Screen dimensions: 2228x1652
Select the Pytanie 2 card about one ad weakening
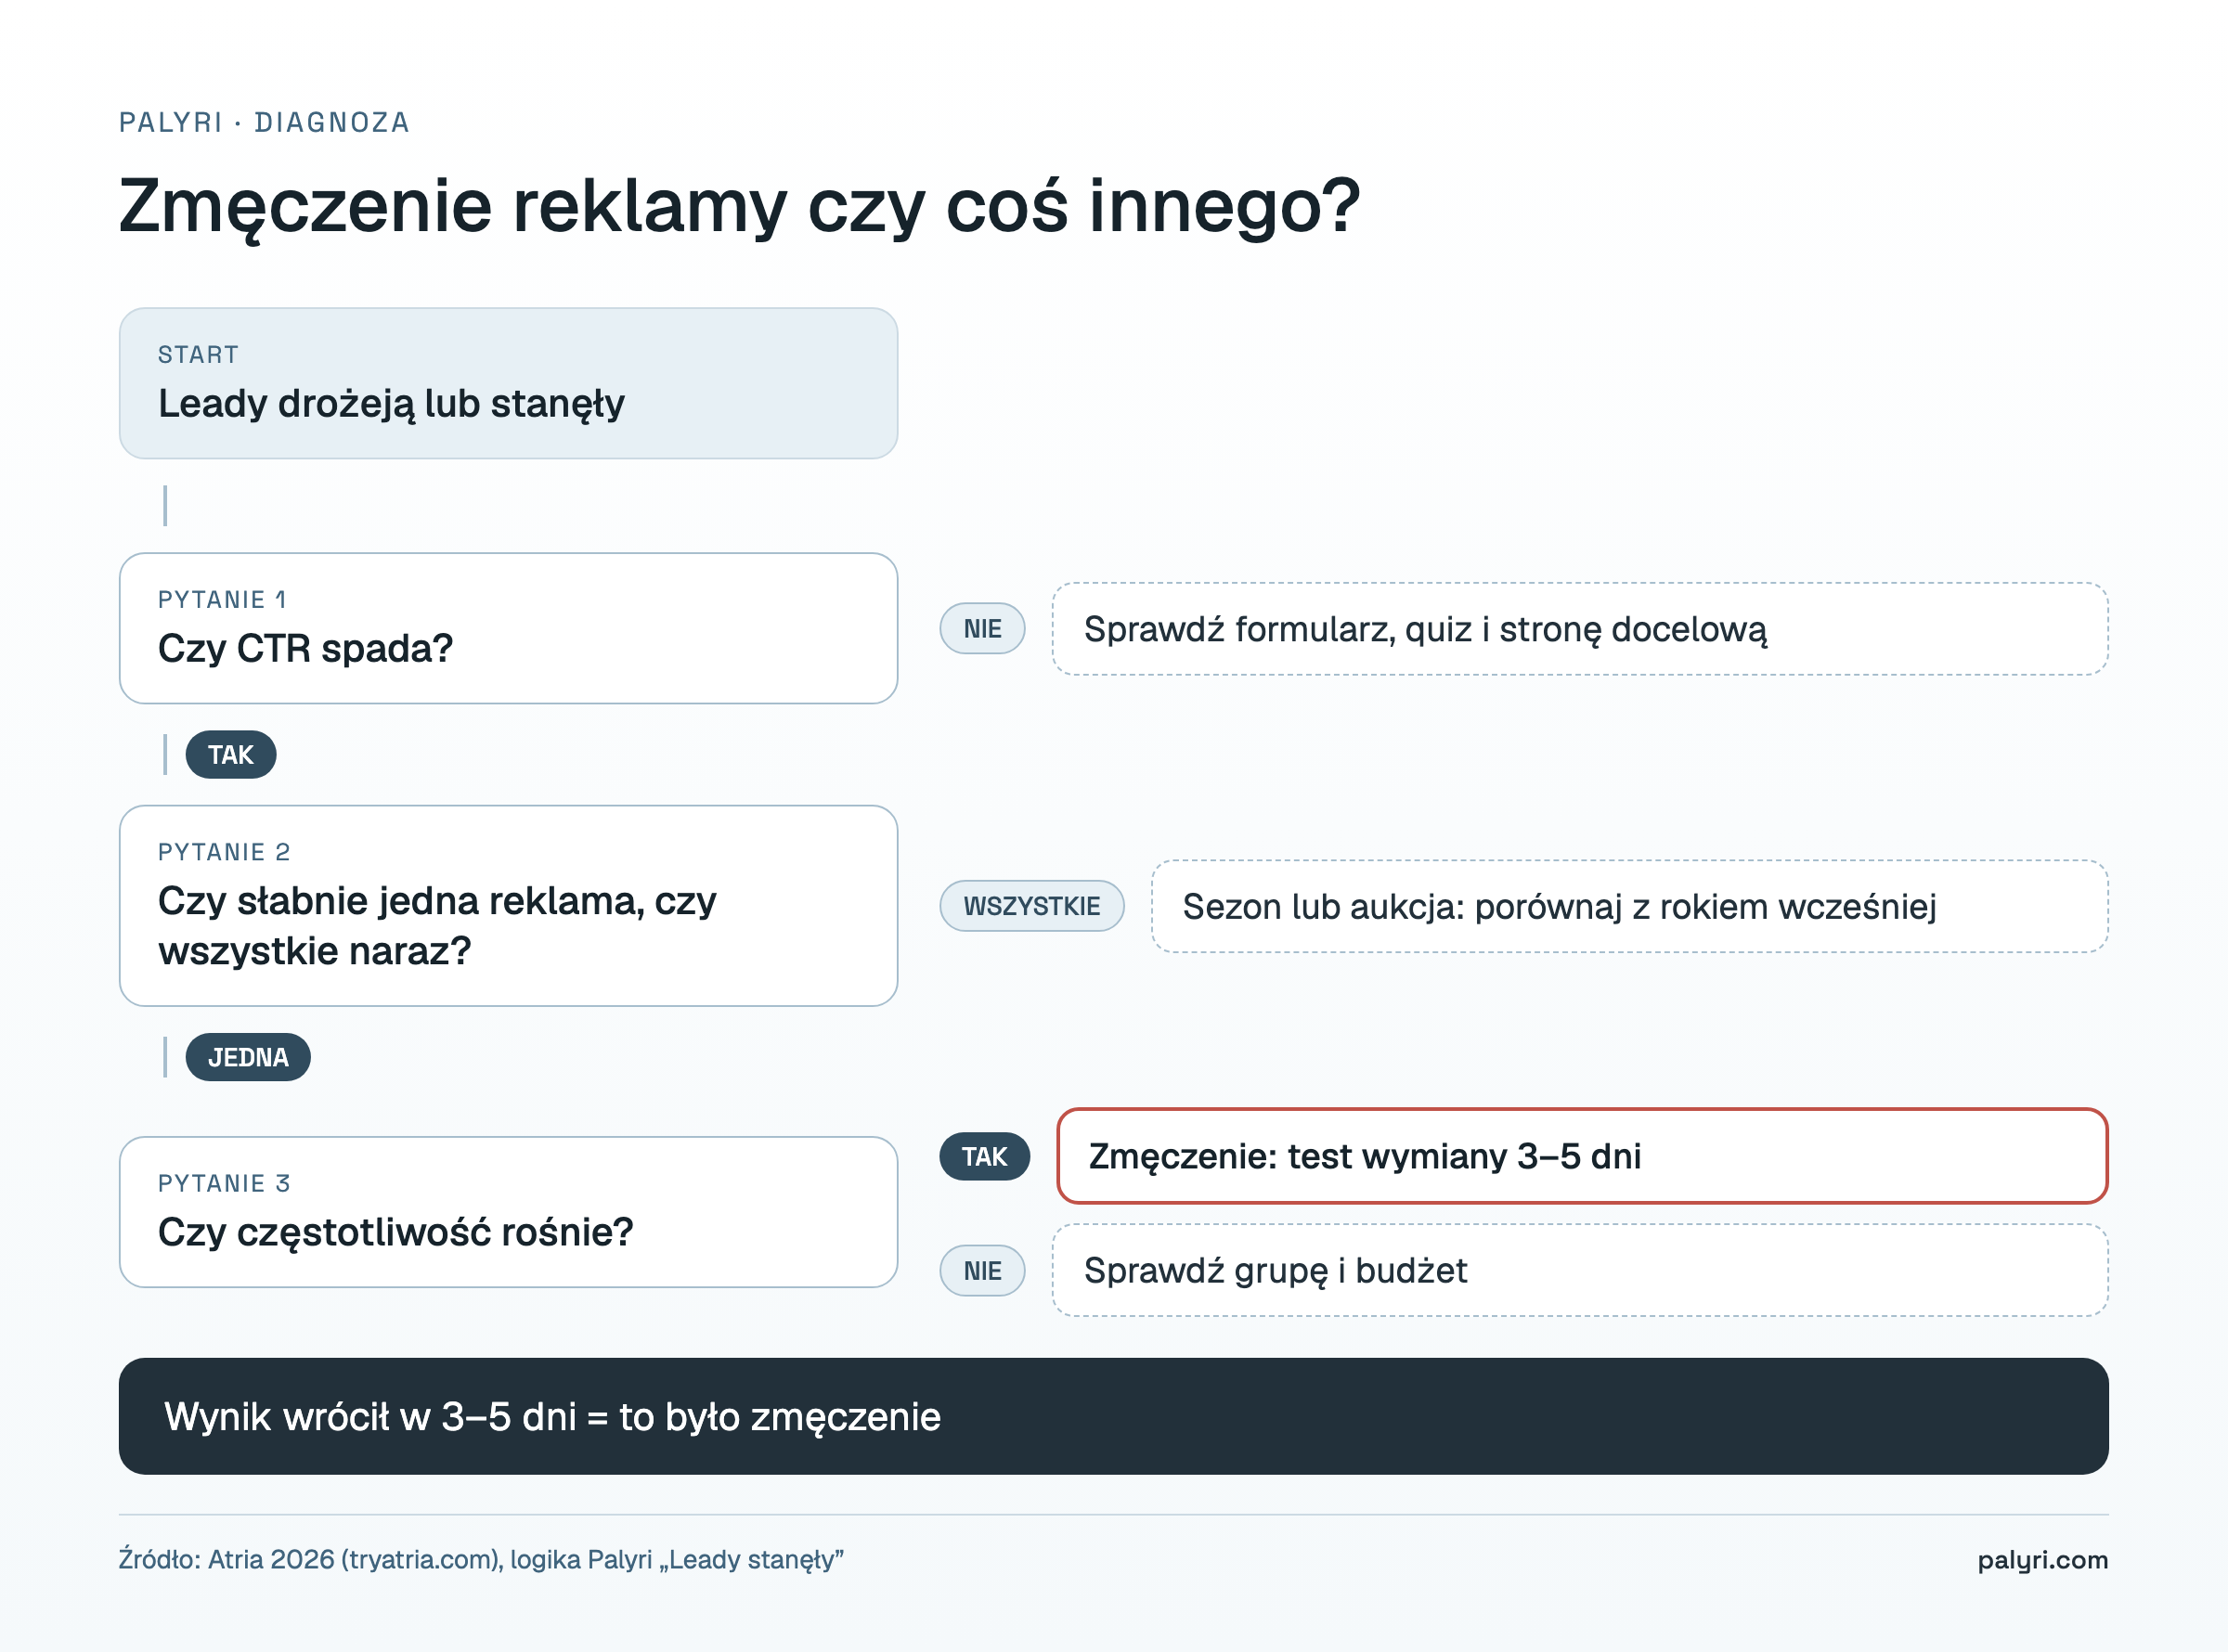point(508,906)
